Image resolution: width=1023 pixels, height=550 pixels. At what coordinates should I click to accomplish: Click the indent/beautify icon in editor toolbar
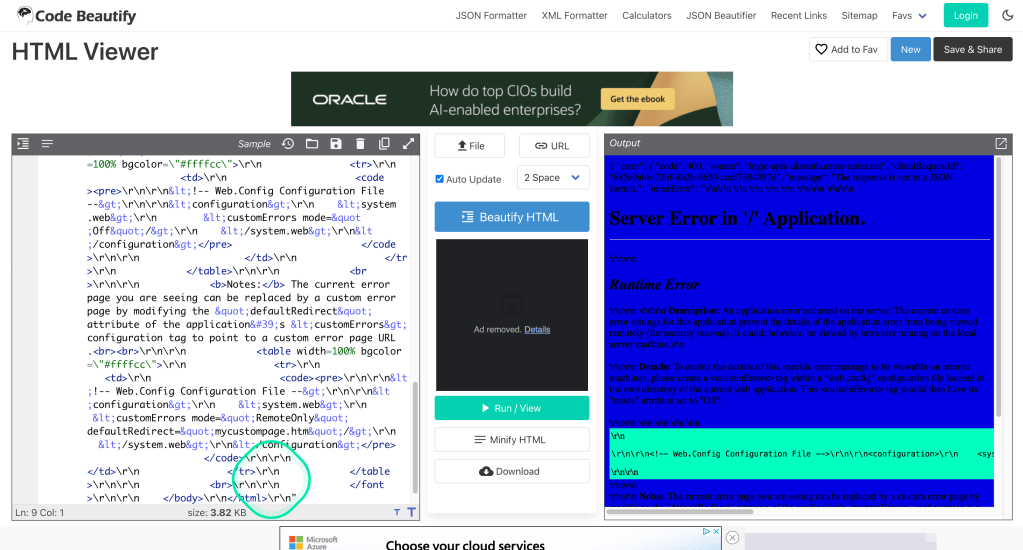(23, 144)
